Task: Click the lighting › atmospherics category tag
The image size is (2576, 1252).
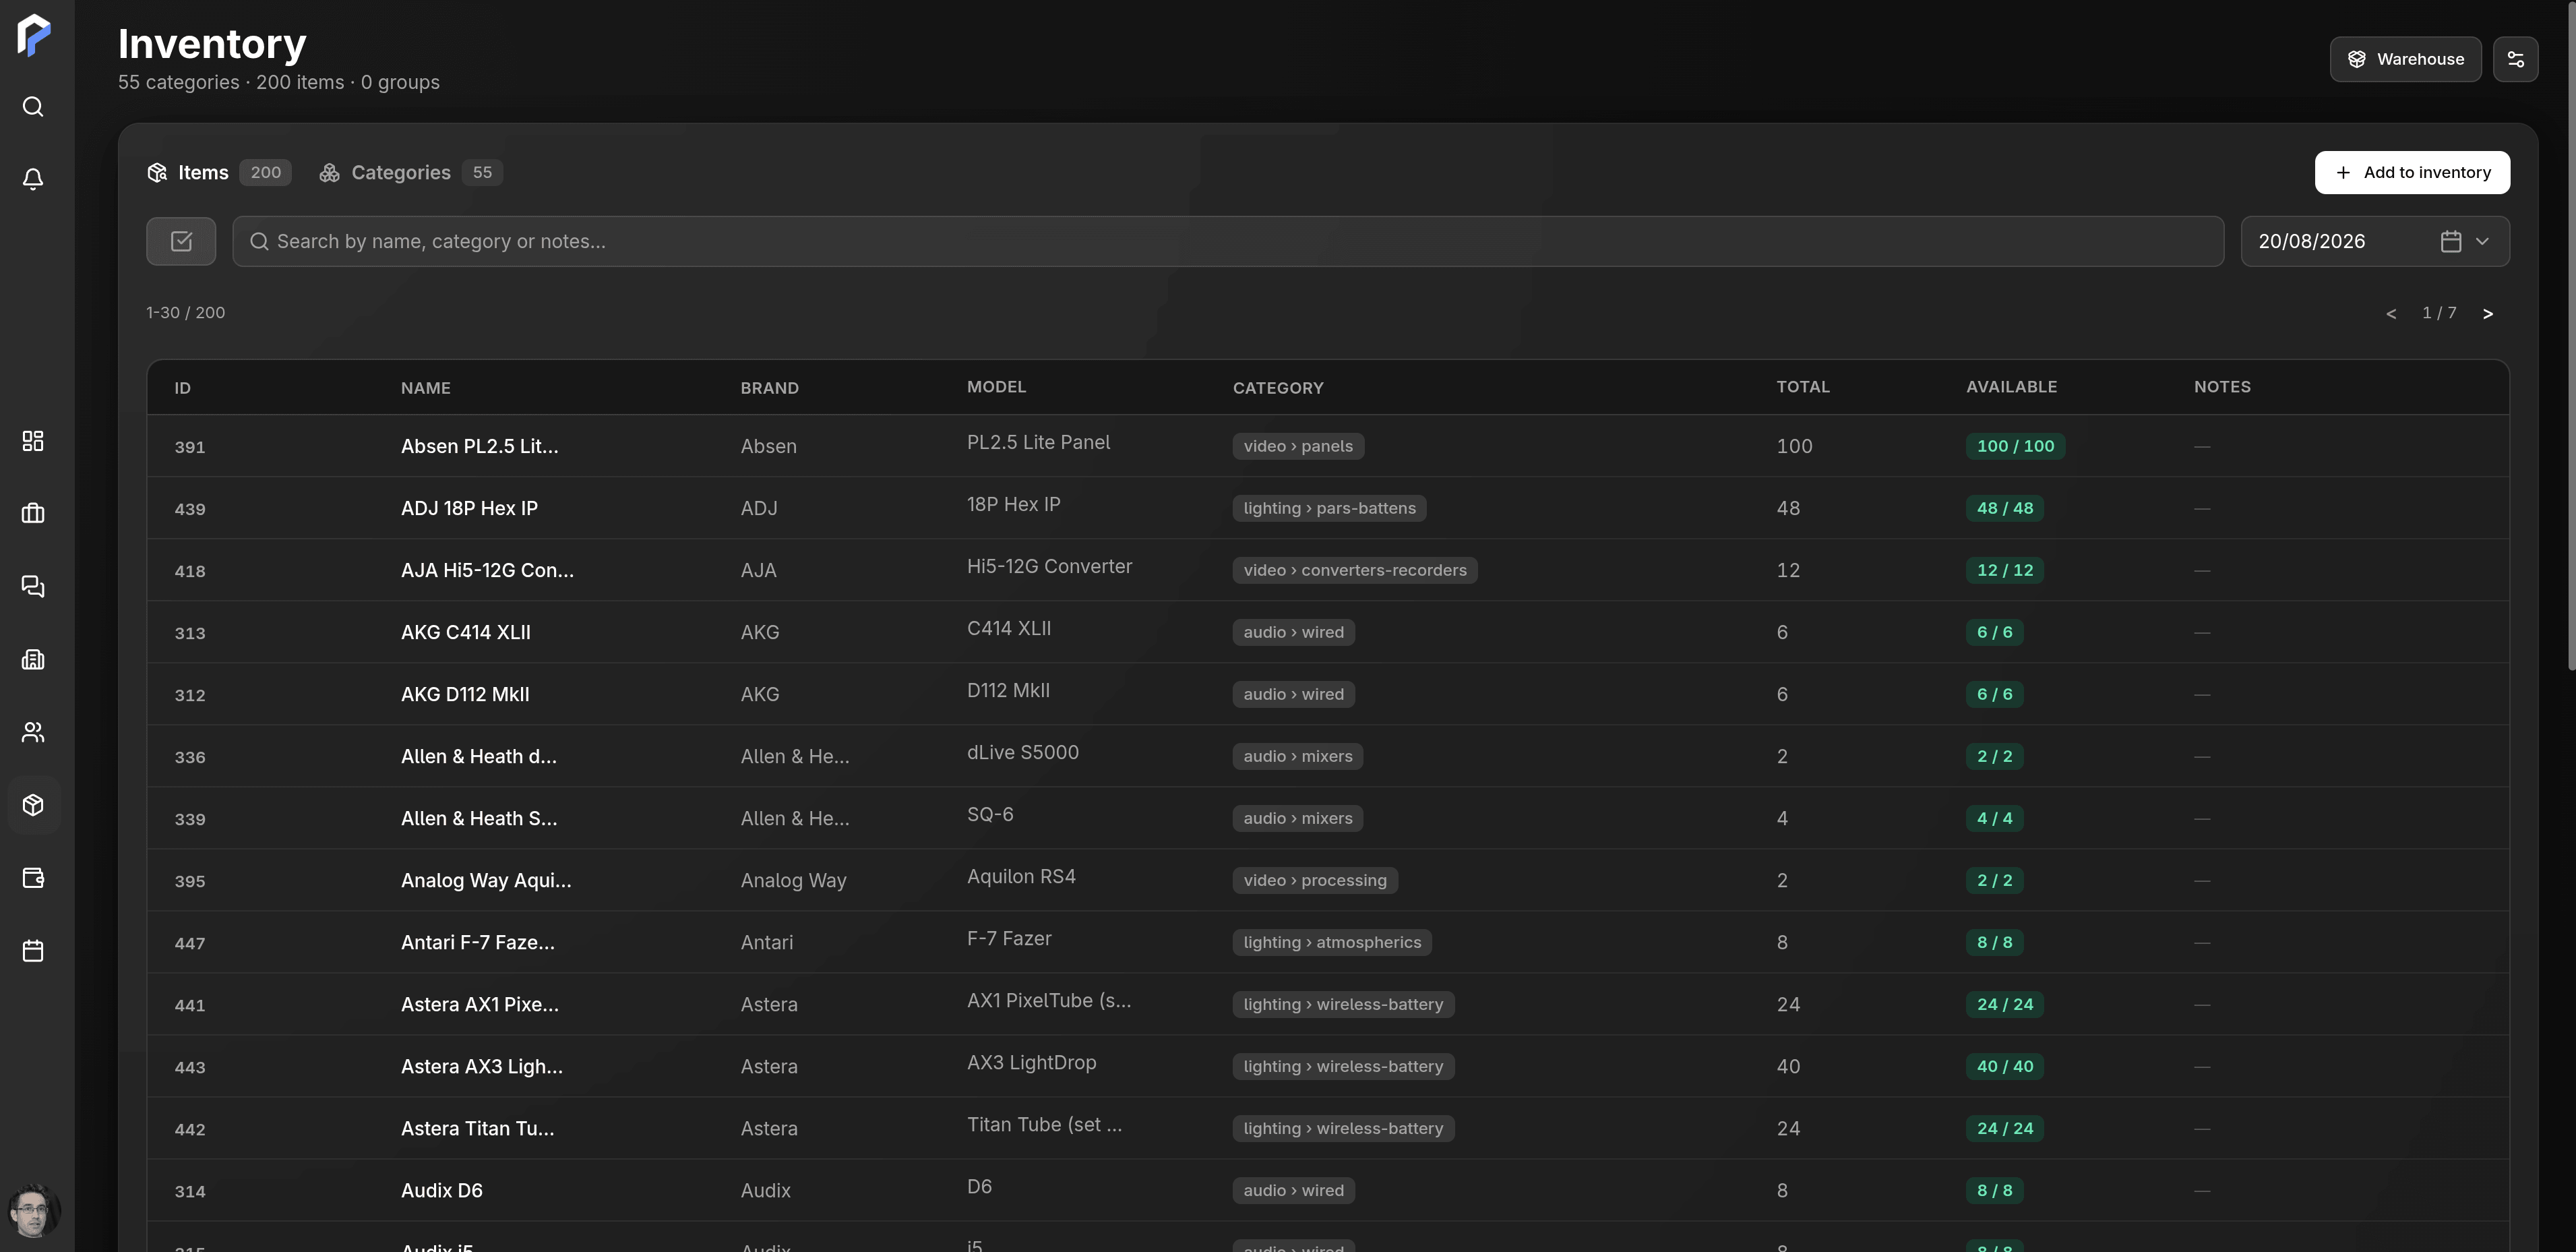Action: pos(1332,942)
